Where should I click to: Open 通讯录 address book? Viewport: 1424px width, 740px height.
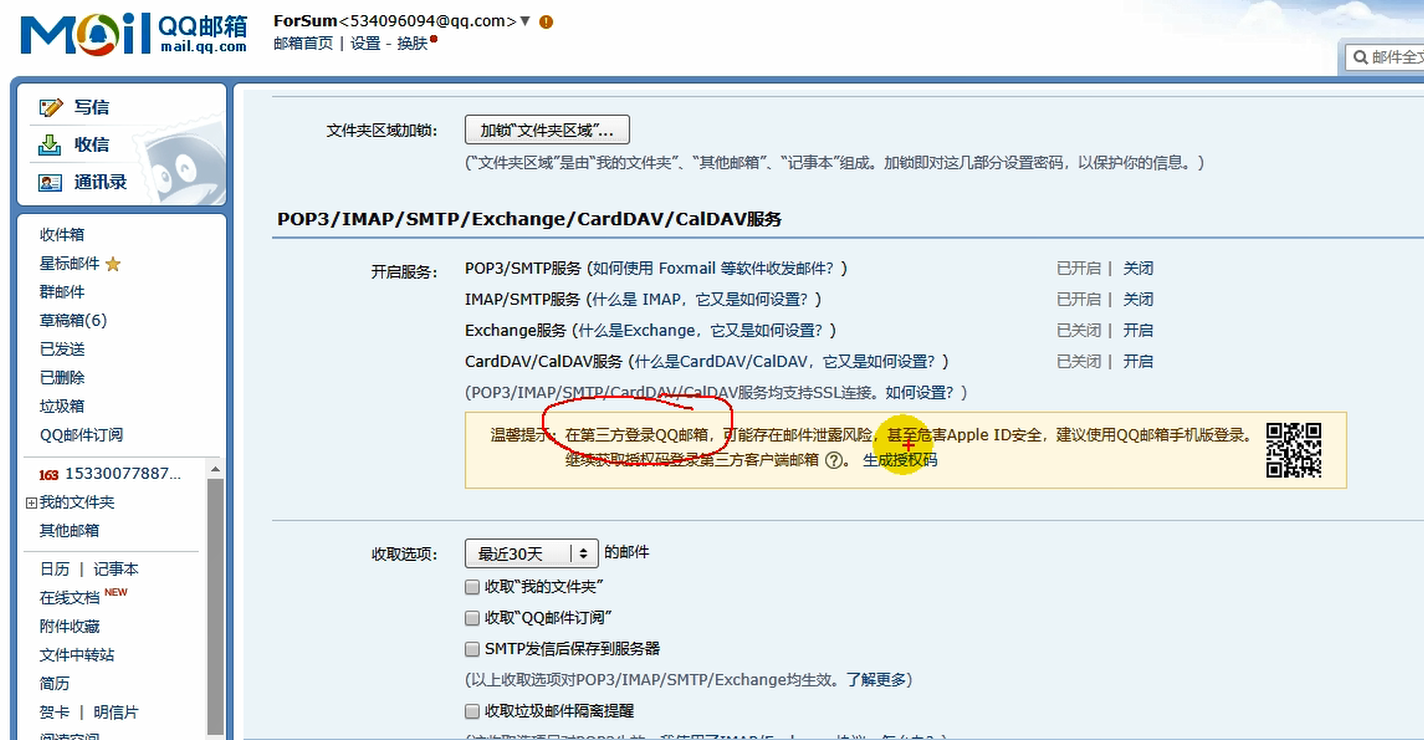[x=100, y=183]
